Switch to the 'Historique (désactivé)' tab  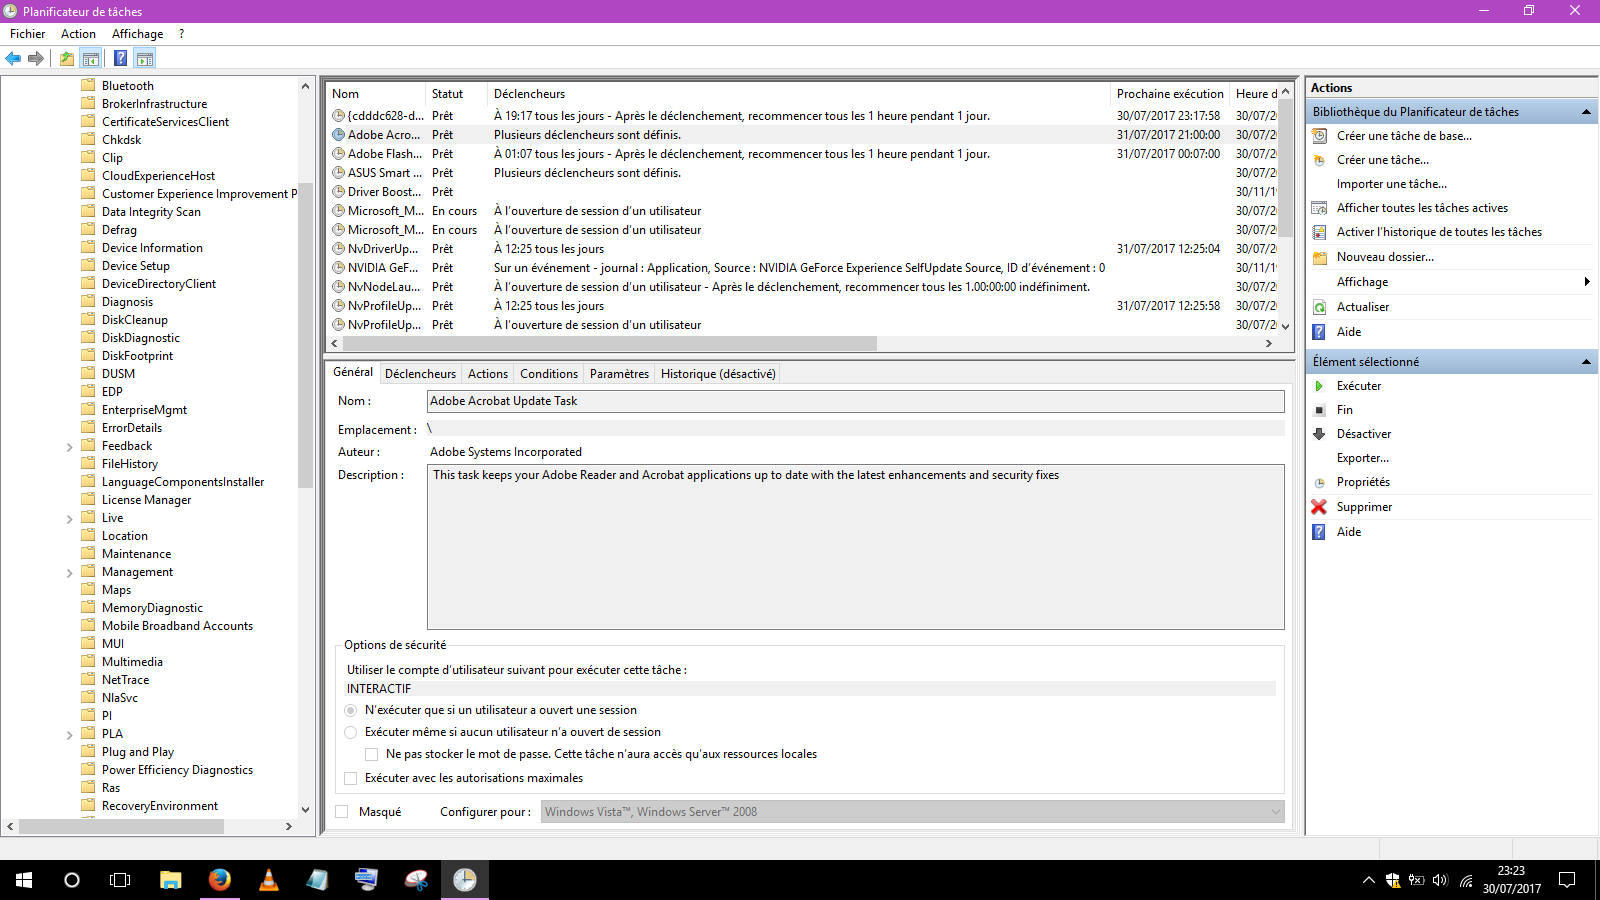click(718, 374)
